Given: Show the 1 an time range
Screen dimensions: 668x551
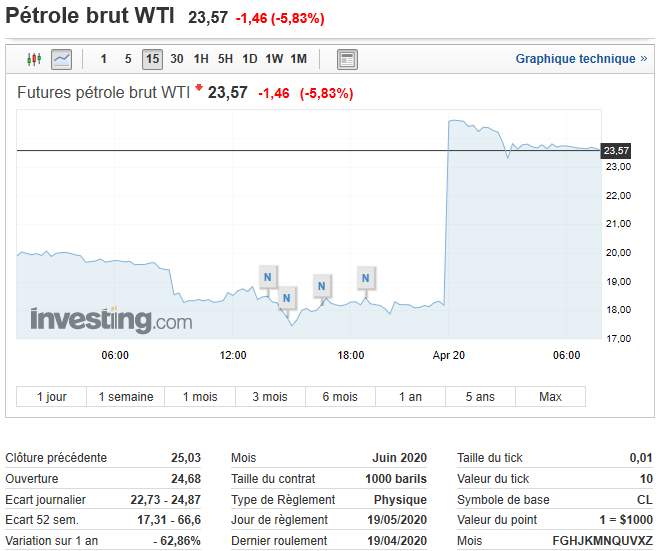Looking at the screenshot, I should (410, 397).
